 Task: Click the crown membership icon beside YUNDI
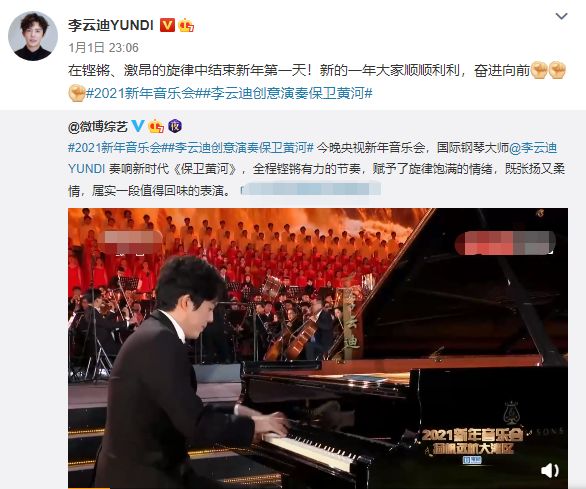pyautogui.click(x=186, y=25)
